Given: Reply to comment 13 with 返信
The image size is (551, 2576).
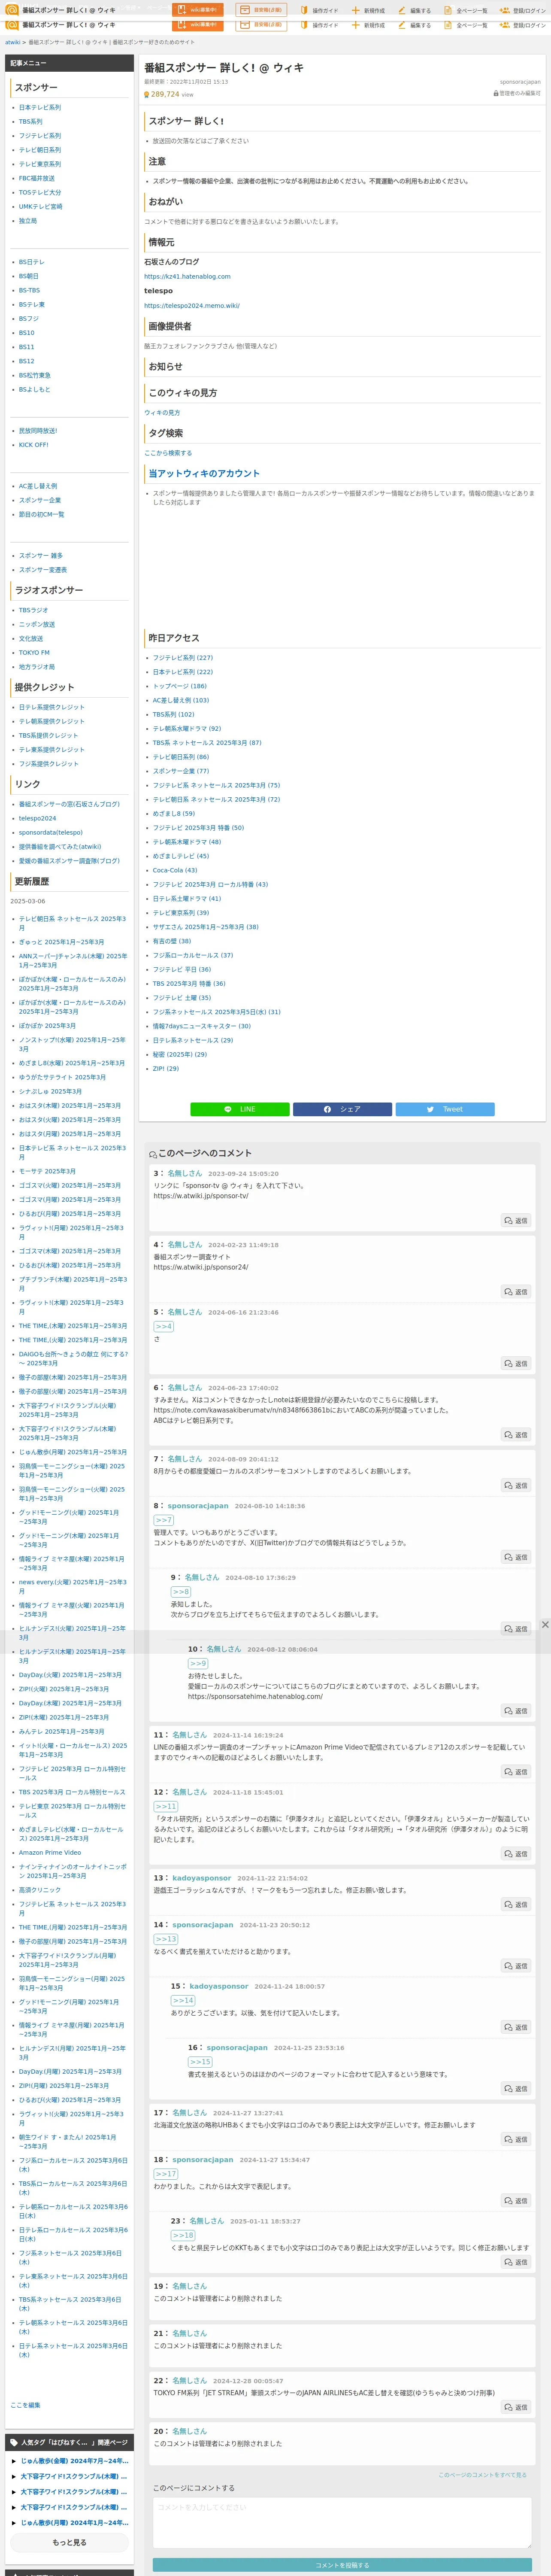Looking at the screenshot, I should (516, 1905).
